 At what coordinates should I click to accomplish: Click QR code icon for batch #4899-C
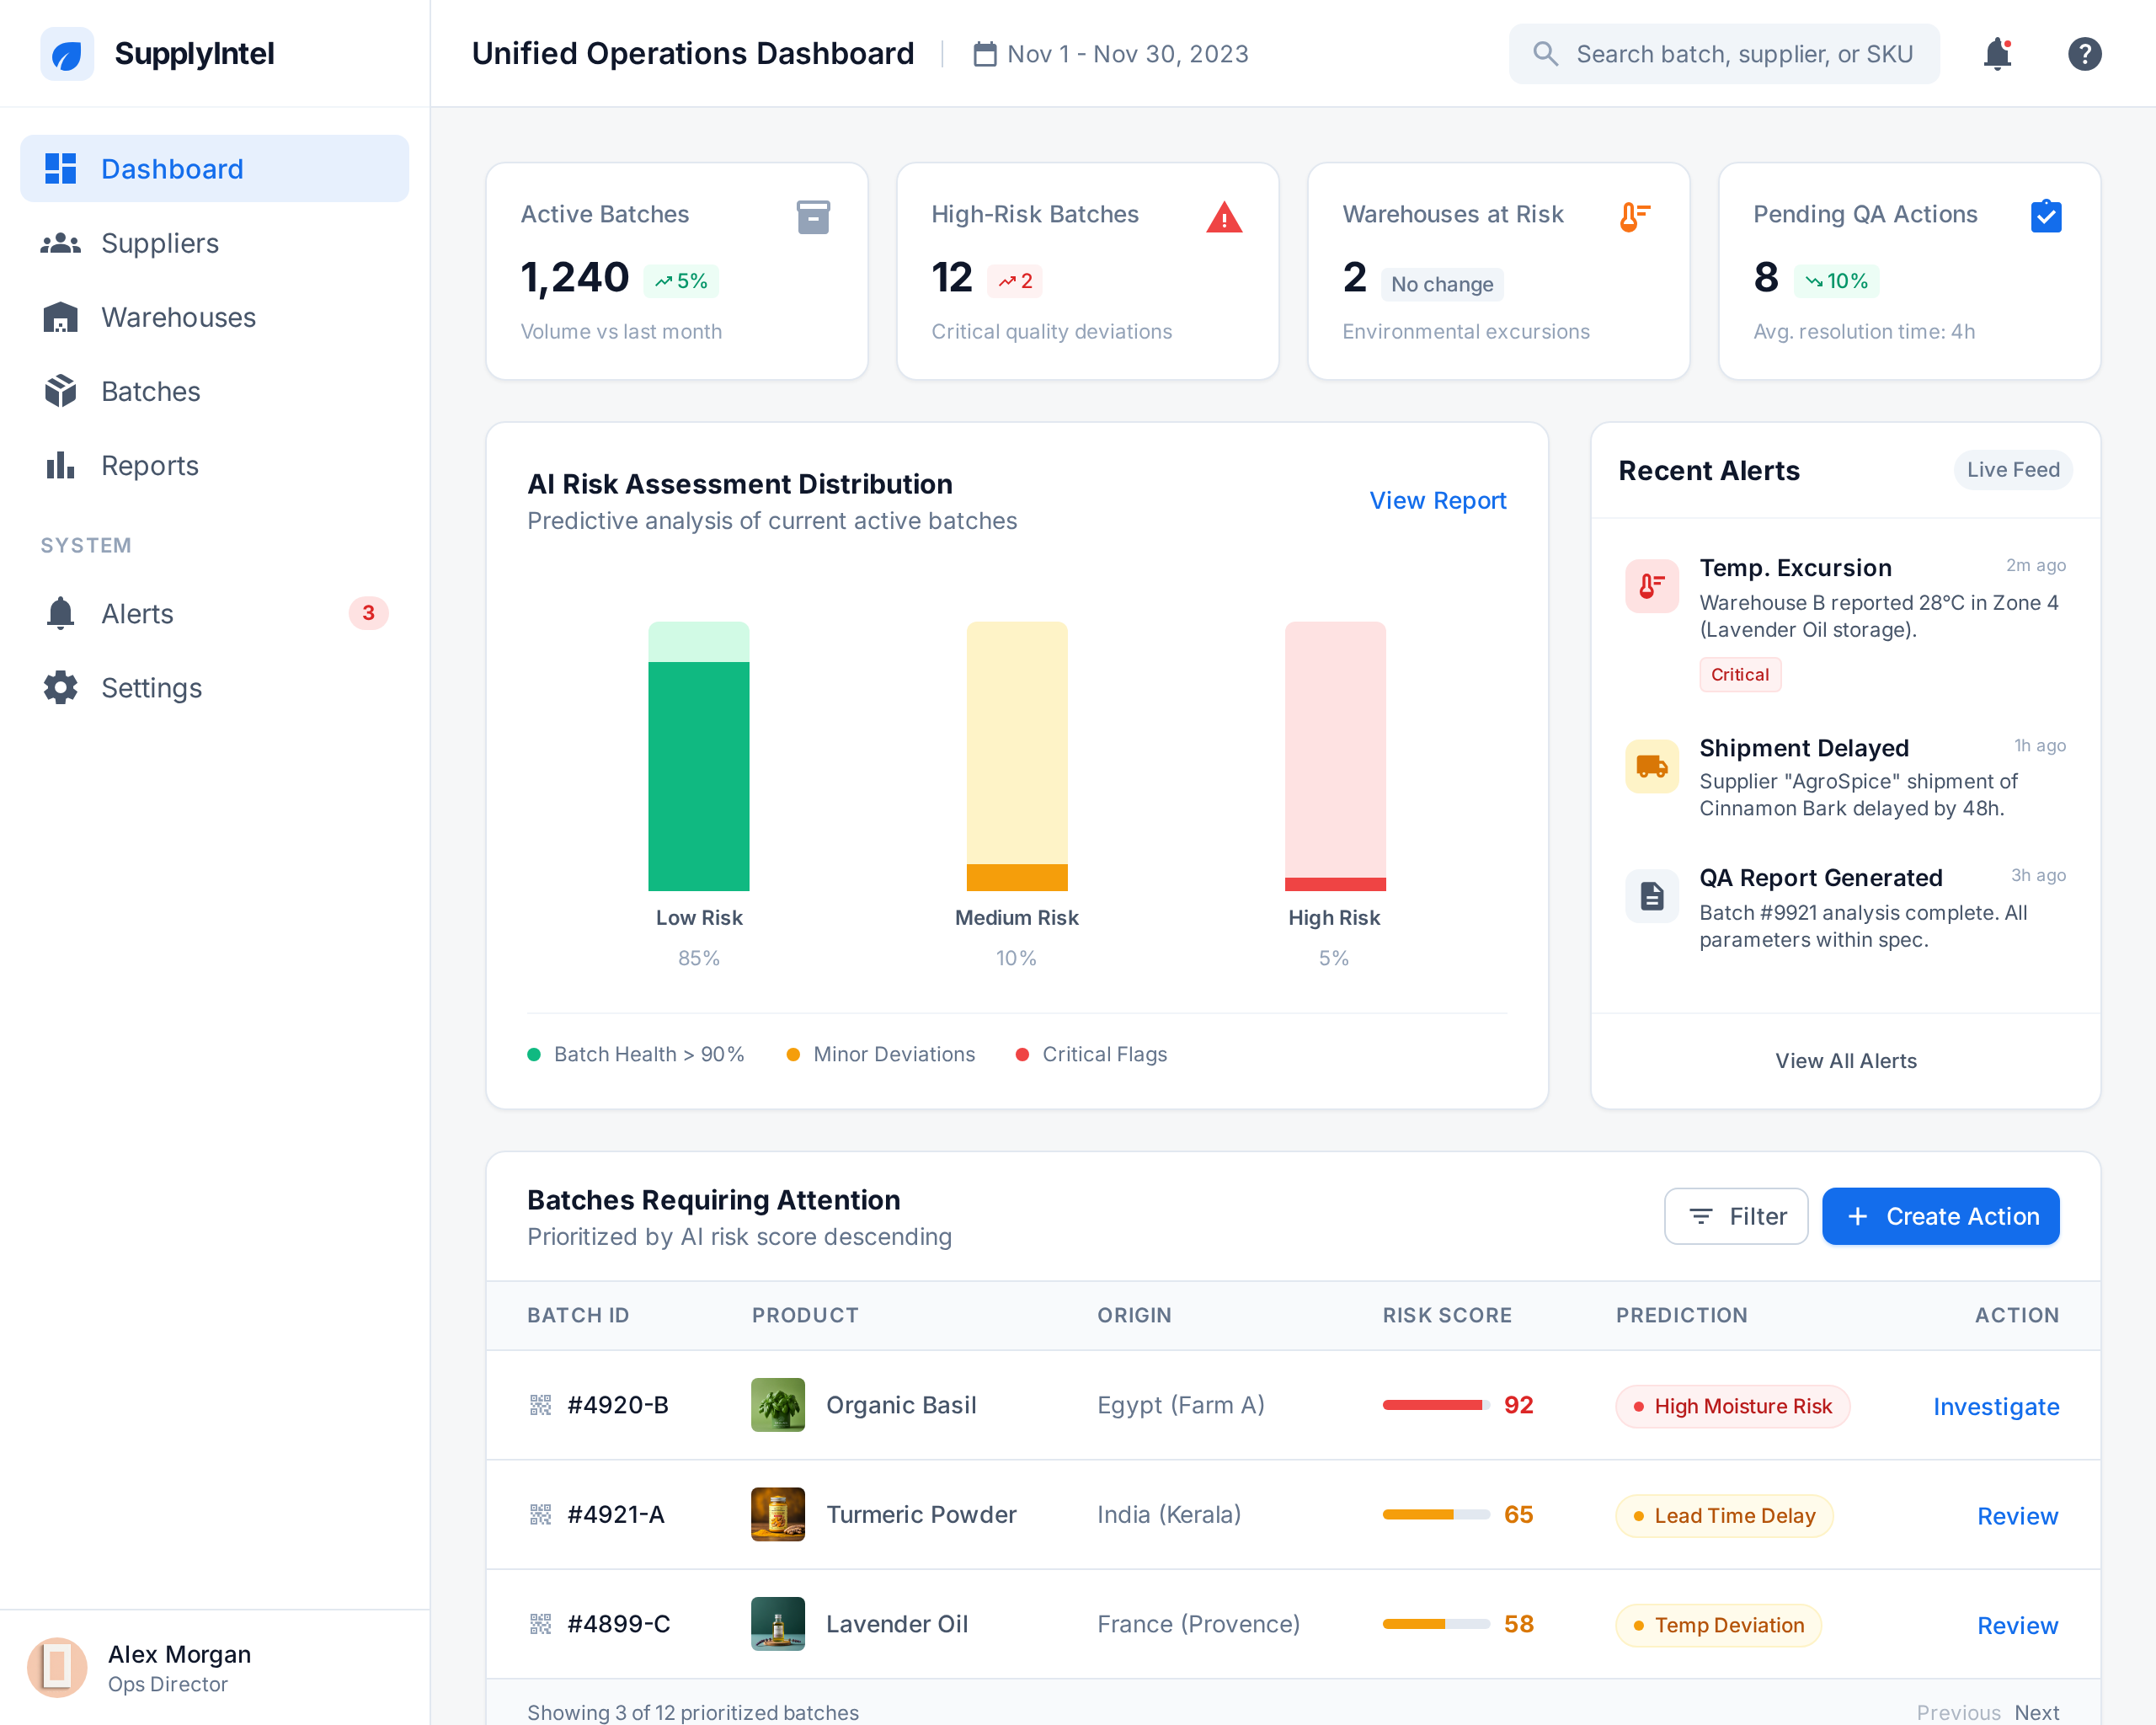pyautogui.click(x=540, y=1624)
